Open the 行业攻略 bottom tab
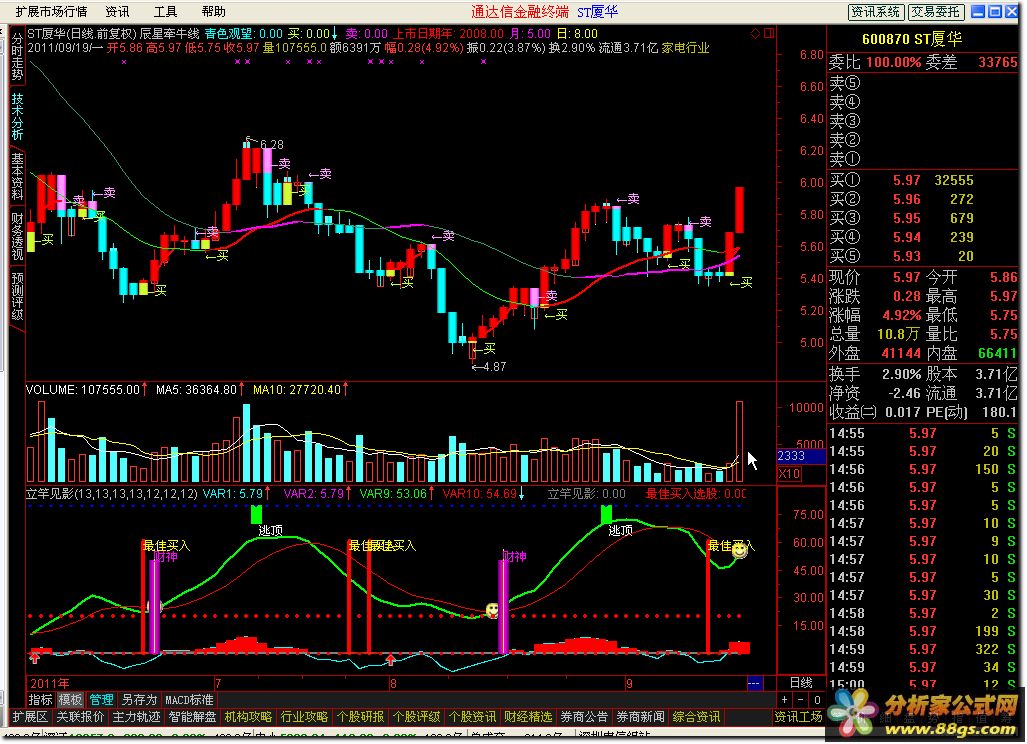Viewport: 1027px width, 744px height. tap(304, 717)
